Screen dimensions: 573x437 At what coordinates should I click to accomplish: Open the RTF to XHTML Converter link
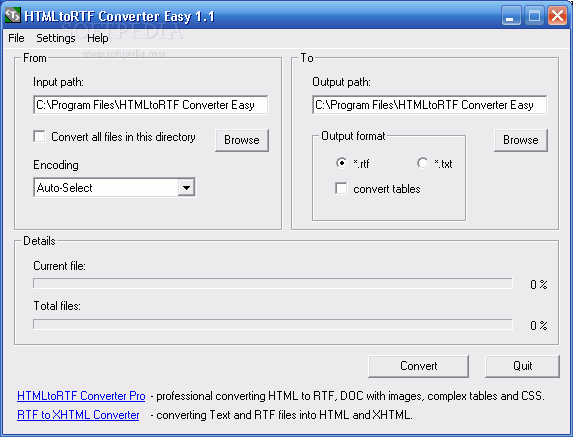pyautogui.click(x=78, y=415)
